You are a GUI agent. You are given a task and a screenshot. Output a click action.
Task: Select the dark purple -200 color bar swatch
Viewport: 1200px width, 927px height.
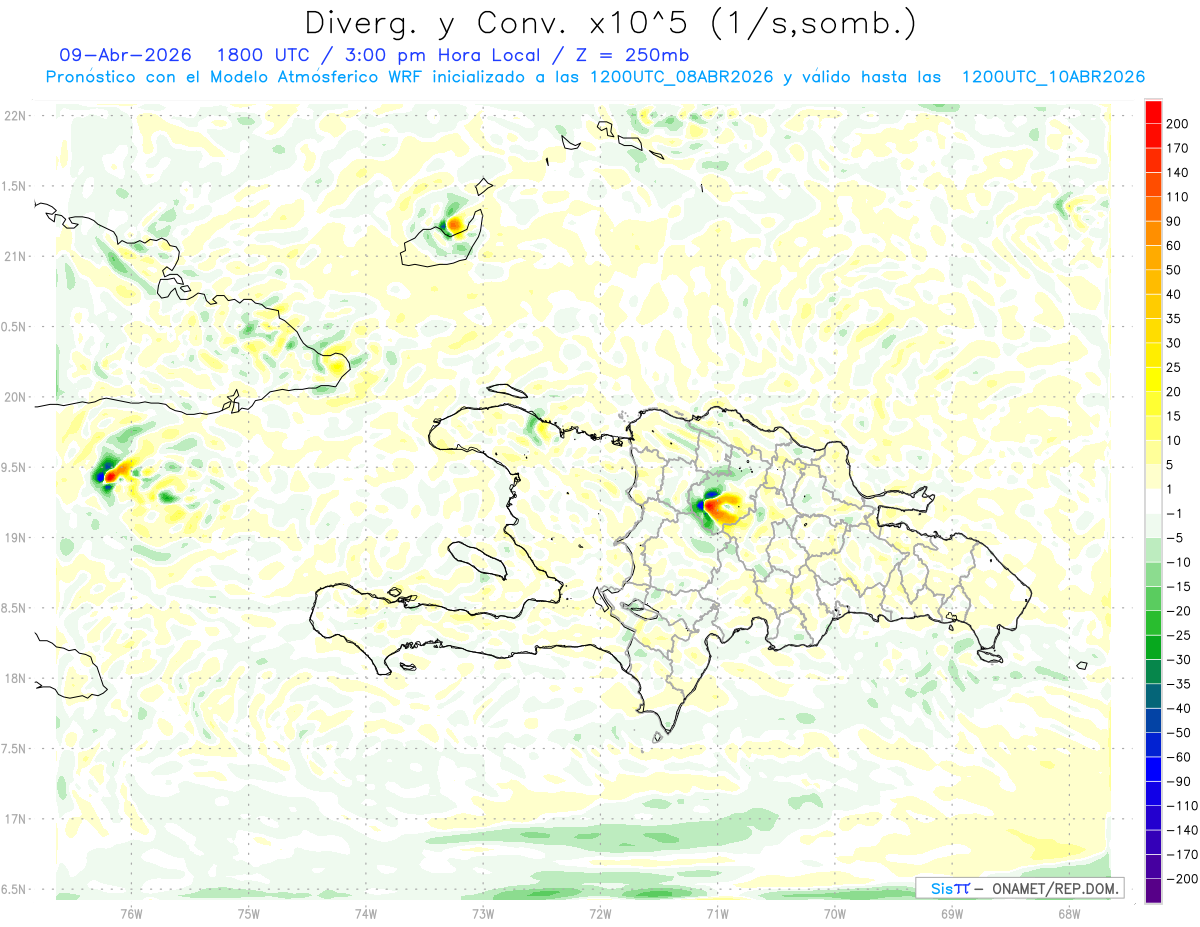pos(1153,890)
